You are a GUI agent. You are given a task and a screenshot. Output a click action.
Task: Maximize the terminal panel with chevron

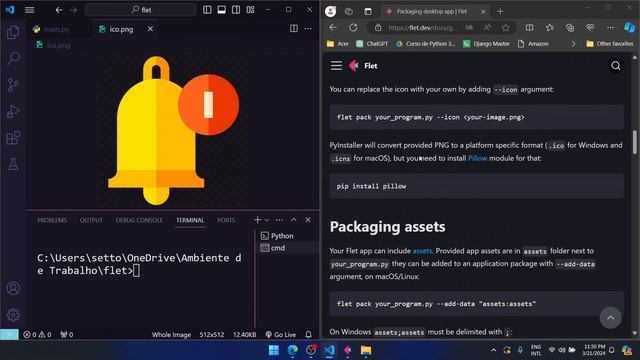(293, 220)
